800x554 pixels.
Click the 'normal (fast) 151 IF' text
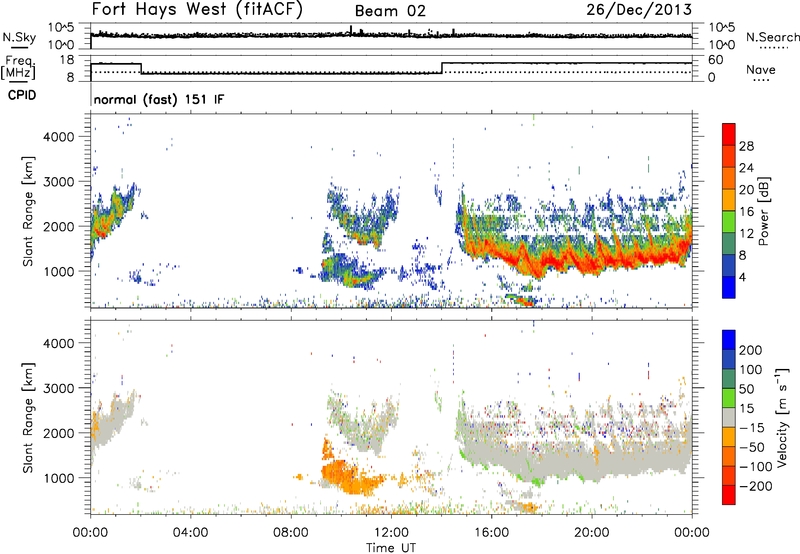tap(159, 99)
